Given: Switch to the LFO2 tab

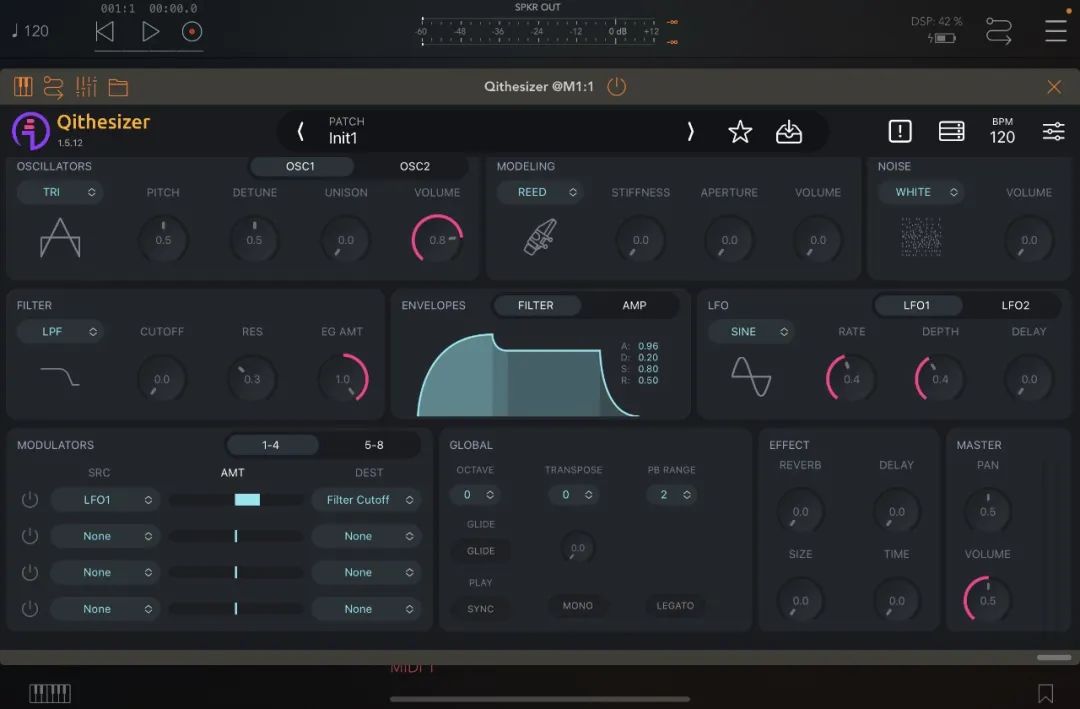Looking at the screenshot, I should (1015, 305).
